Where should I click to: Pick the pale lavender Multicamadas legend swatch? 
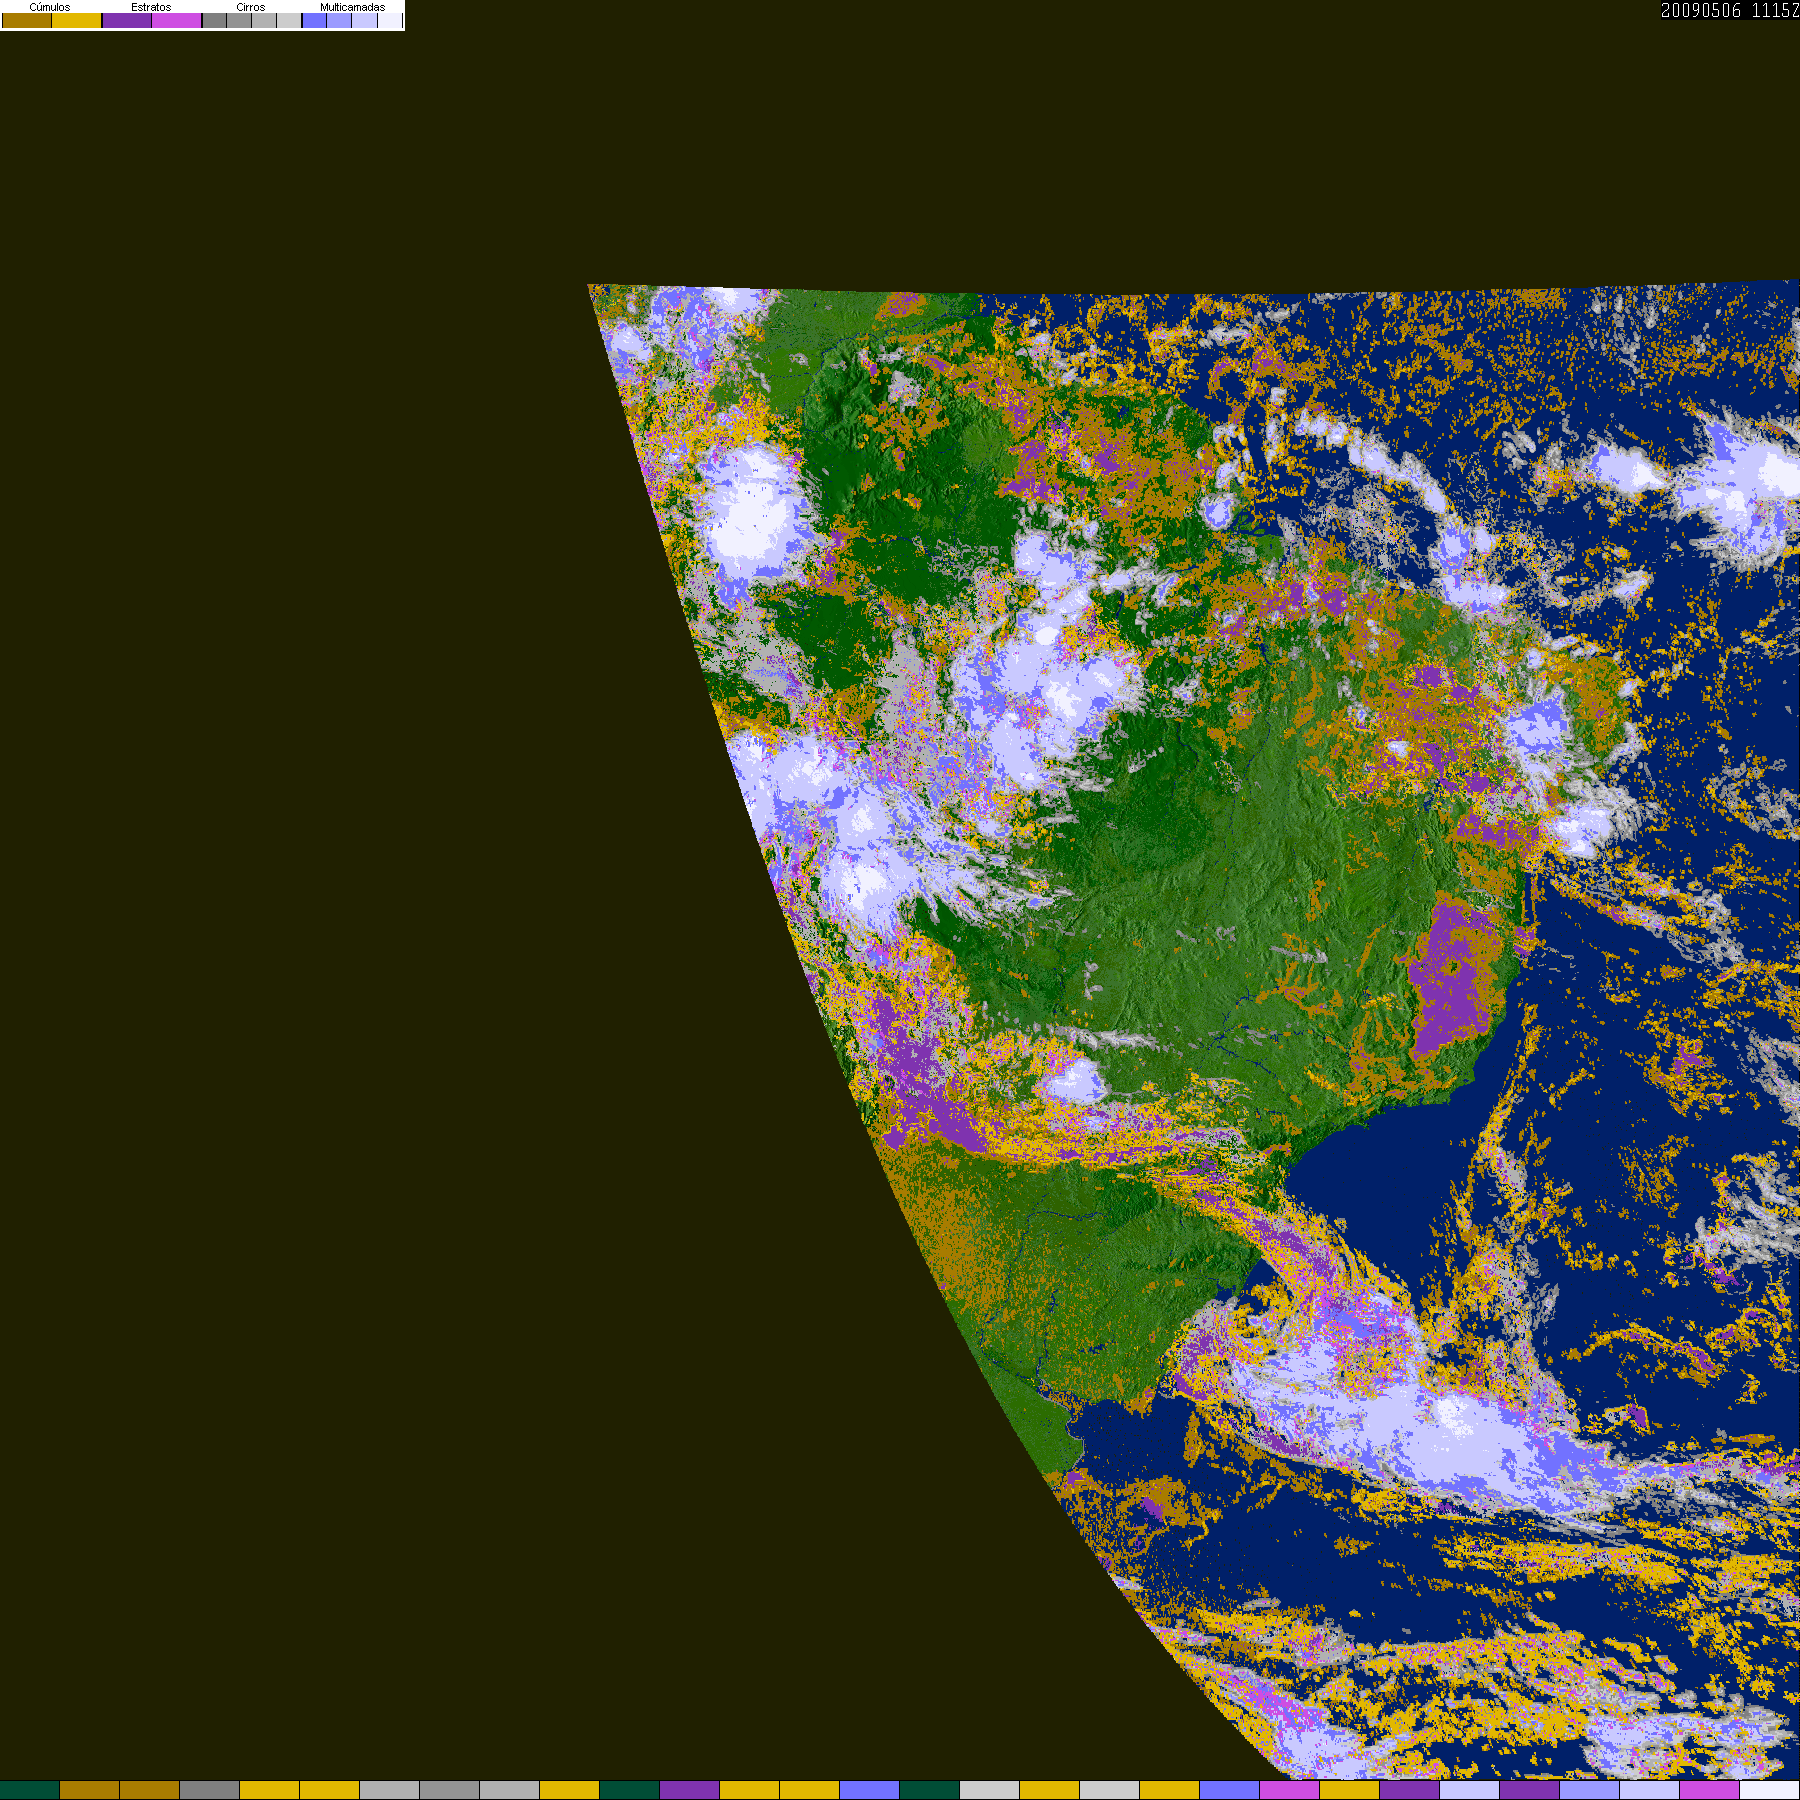(364, 20)
